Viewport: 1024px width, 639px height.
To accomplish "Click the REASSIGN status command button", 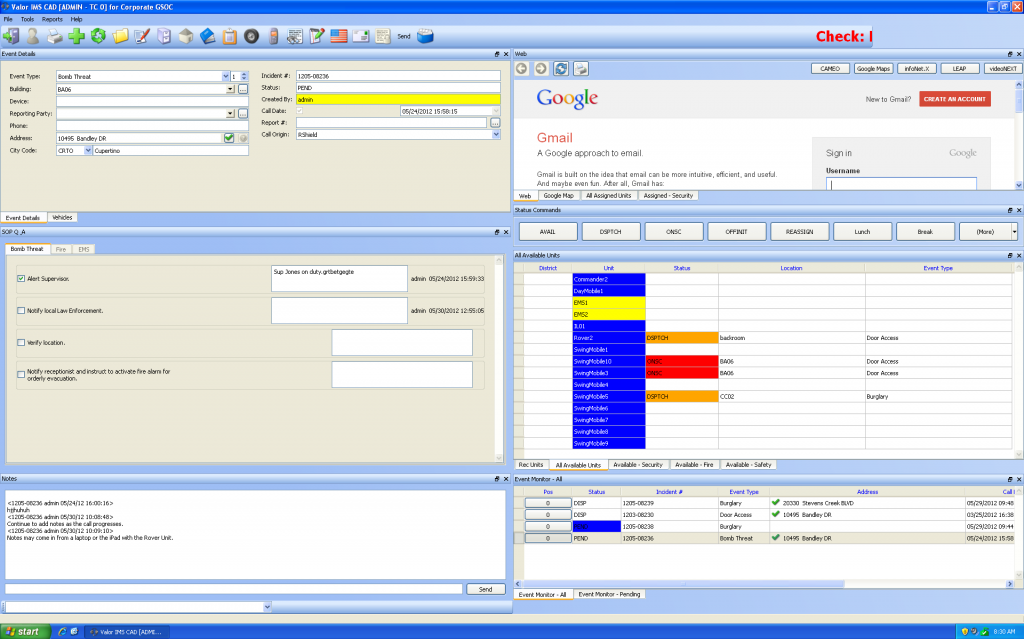I will (799, 231).
